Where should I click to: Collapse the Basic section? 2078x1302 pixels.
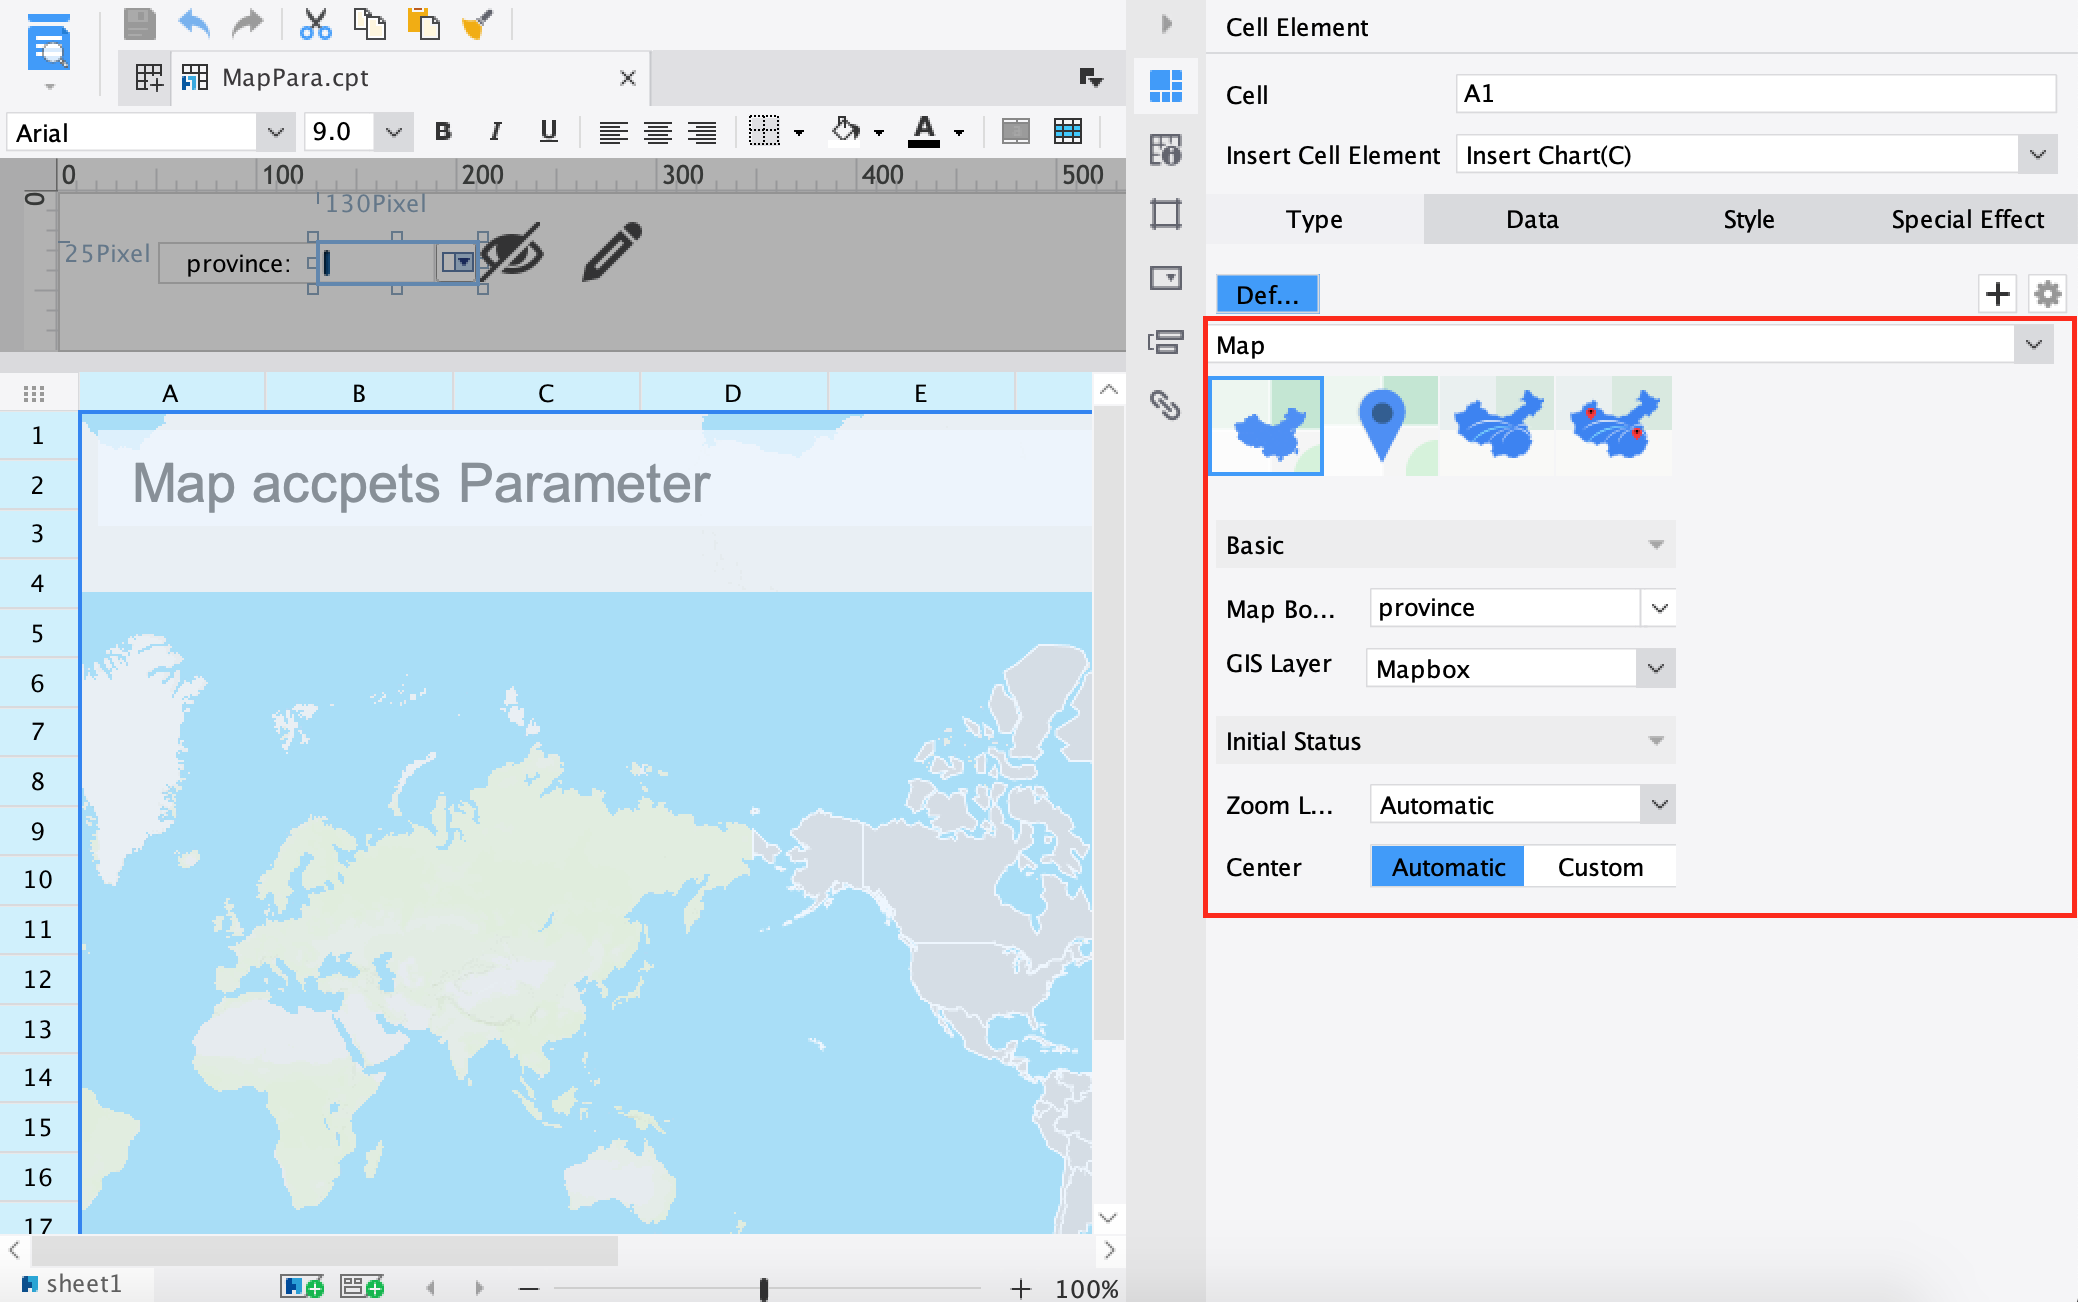[x=1655, y=544]
